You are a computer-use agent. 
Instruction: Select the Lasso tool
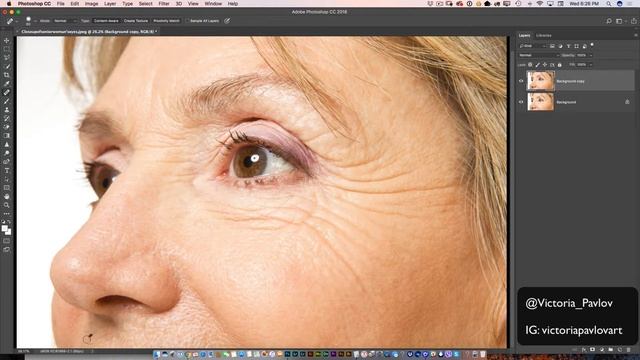click(7, 58)
